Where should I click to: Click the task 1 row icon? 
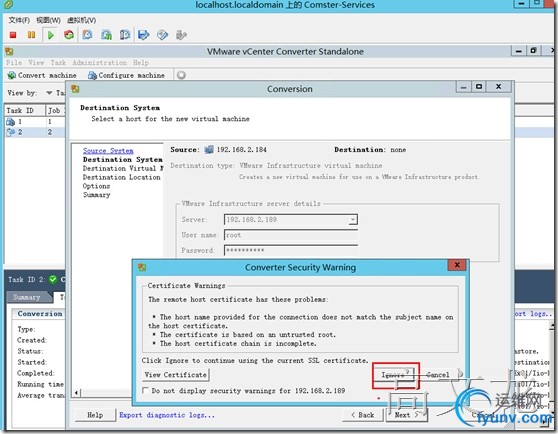[11, 122]
